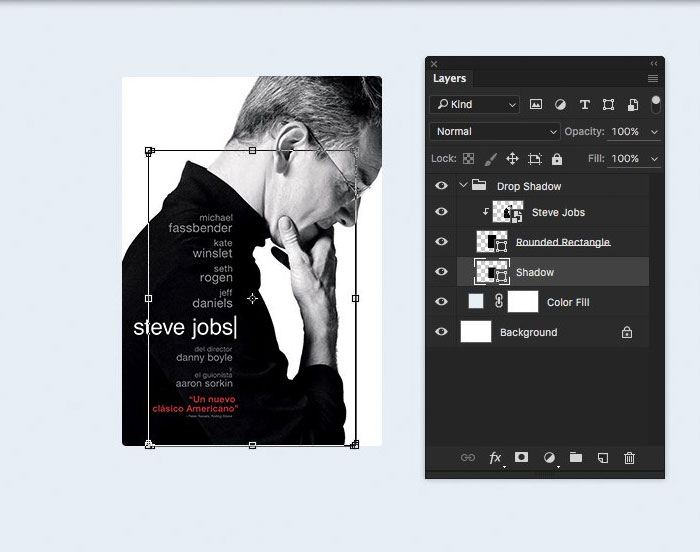Click the Color Fill mask thumbnail
This screenshot has height=552, width=700.
[x=523, y=301]
